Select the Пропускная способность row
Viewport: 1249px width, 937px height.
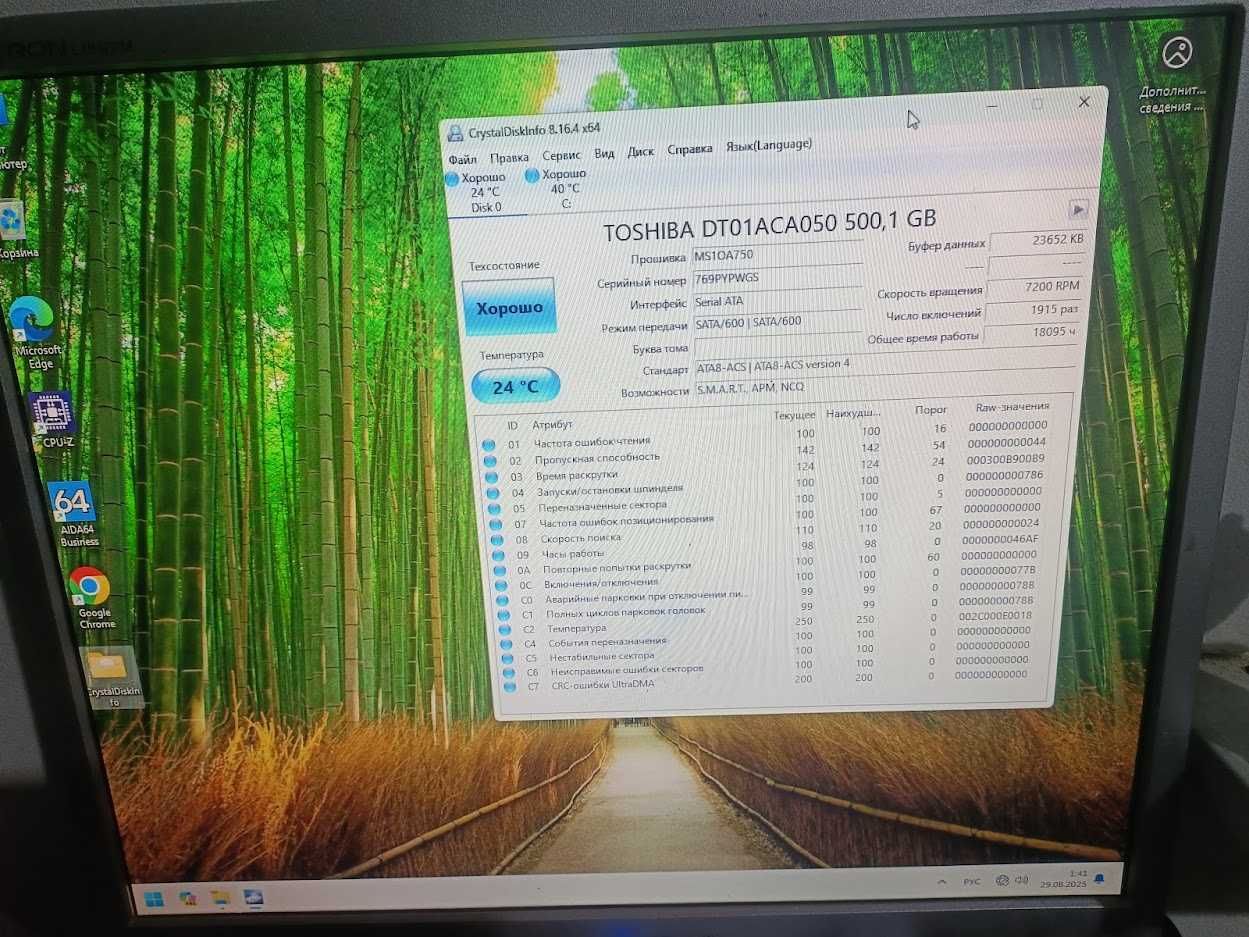tap(768, 453)
